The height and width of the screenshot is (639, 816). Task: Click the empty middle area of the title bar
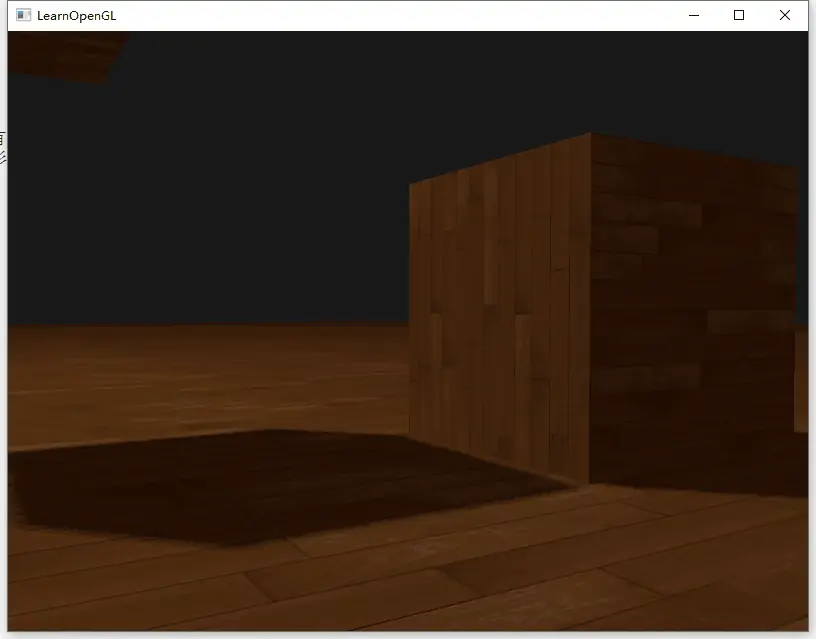pyautogui.click(x=400, y=16)
